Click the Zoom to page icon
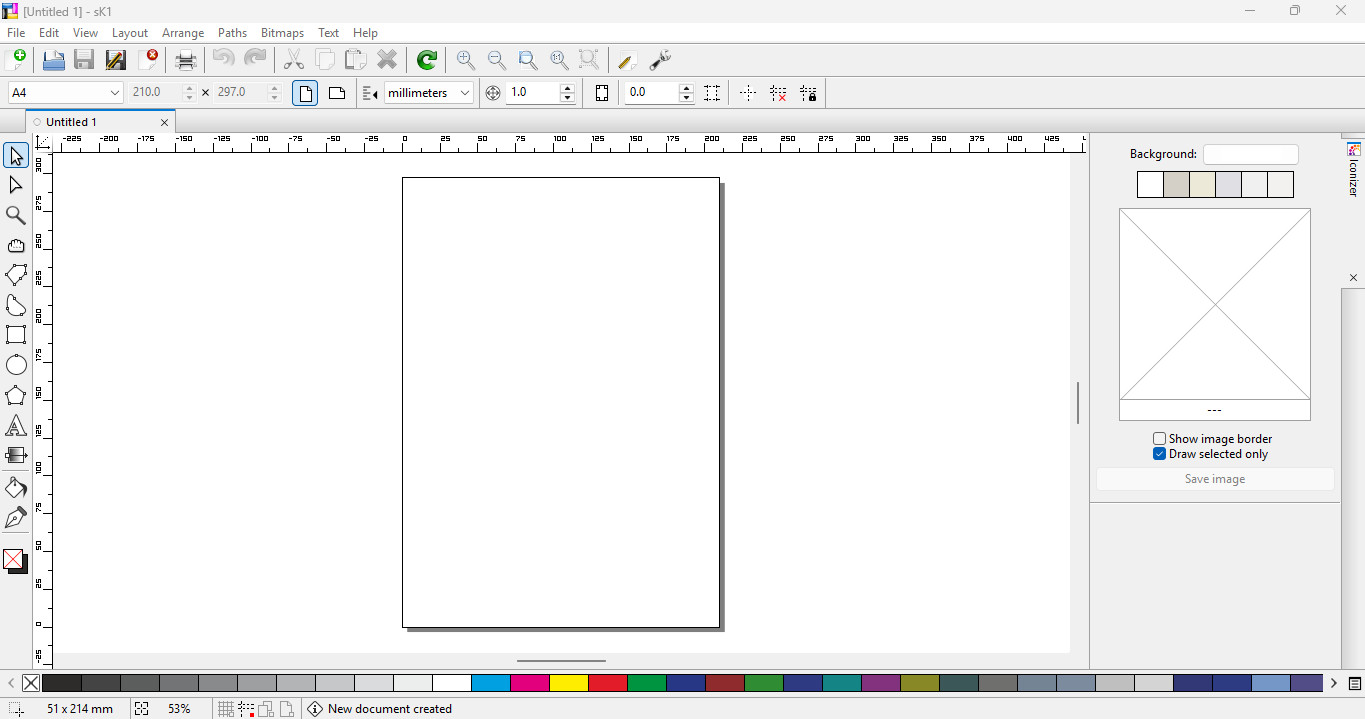This screenshot has width=1365, height=719. click(x=528, y=60)
